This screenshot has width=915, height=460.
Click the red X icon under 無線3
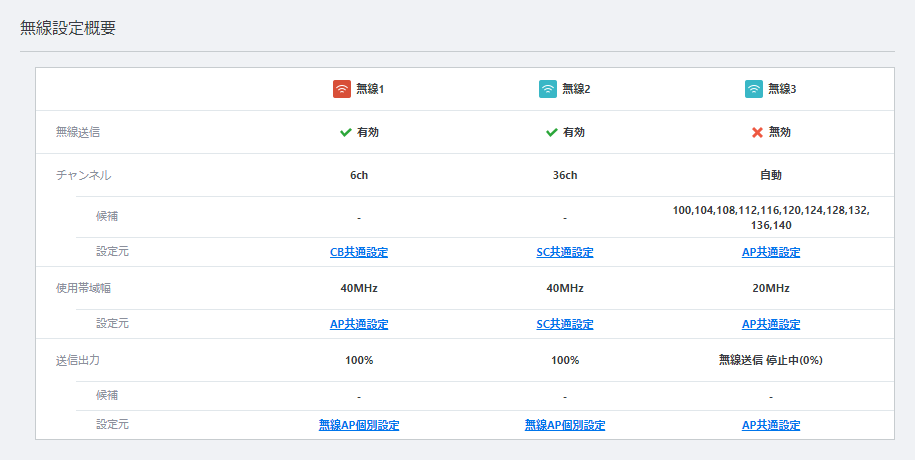coord(757,133)
